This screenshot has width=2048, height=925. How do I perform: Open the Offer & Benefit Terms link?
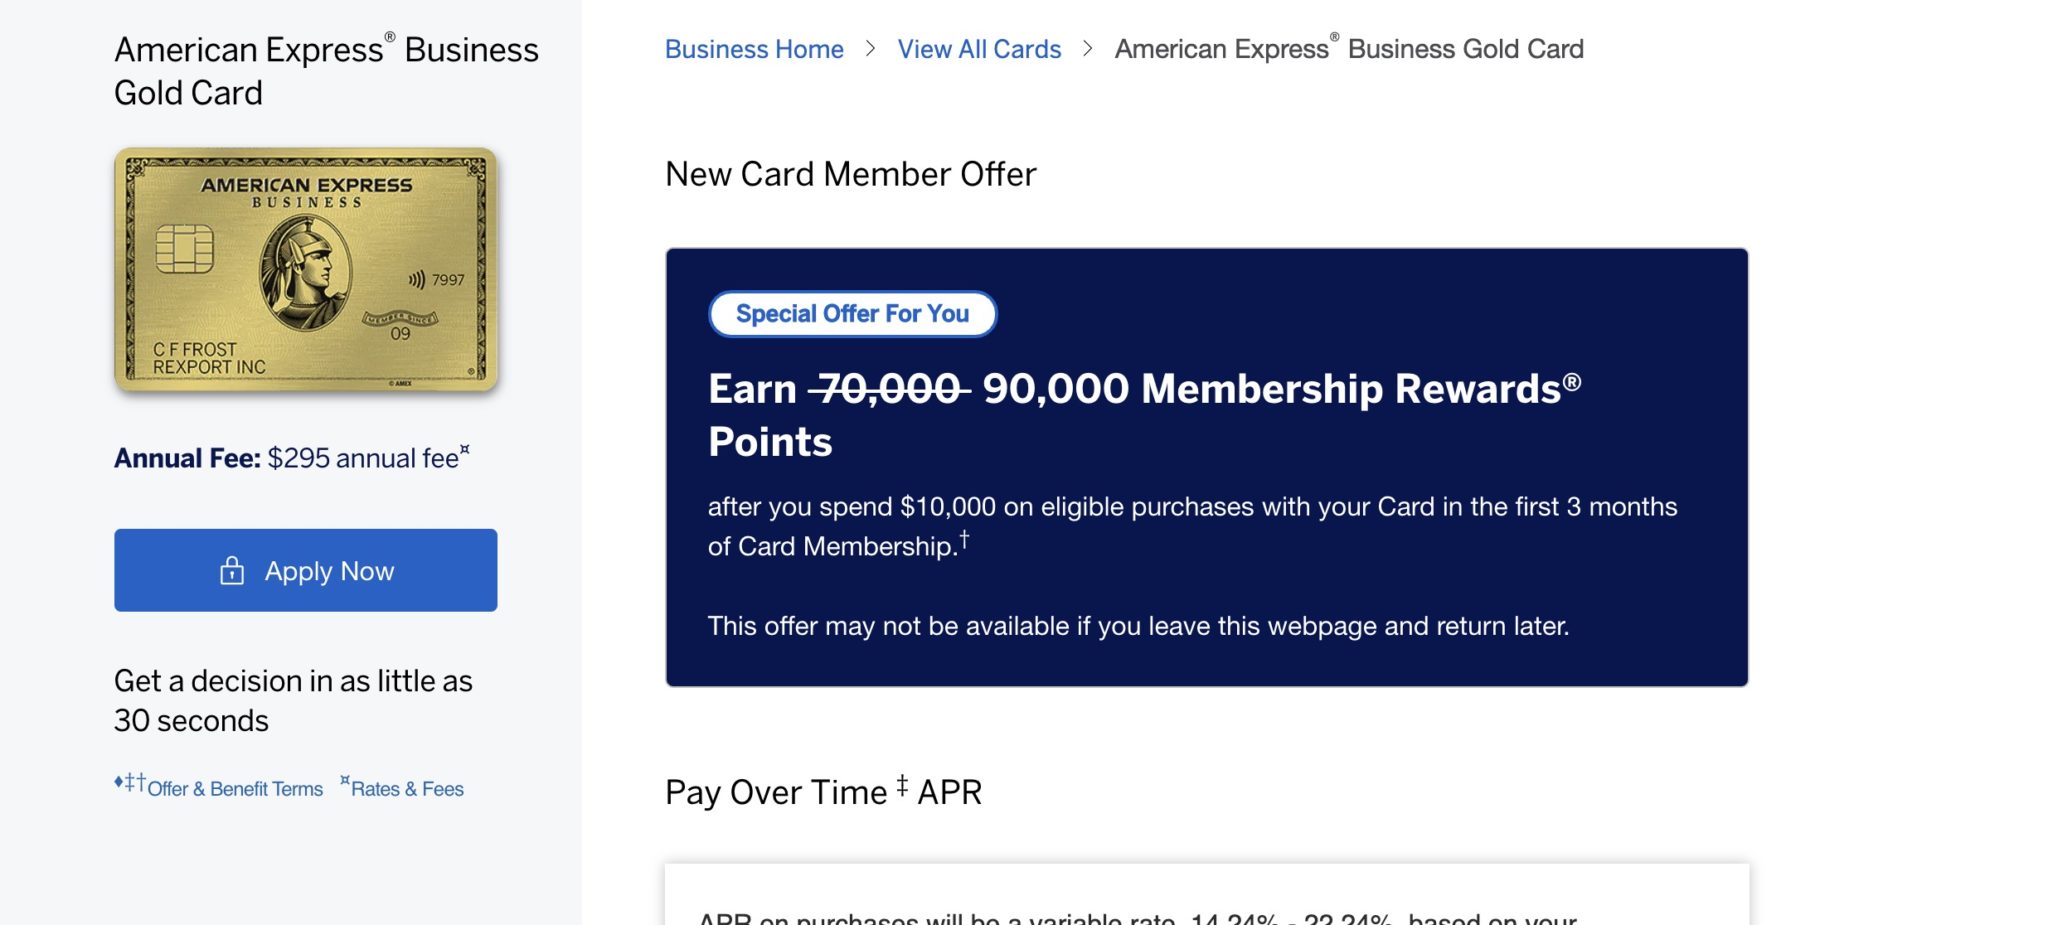[x=233, y=789]
